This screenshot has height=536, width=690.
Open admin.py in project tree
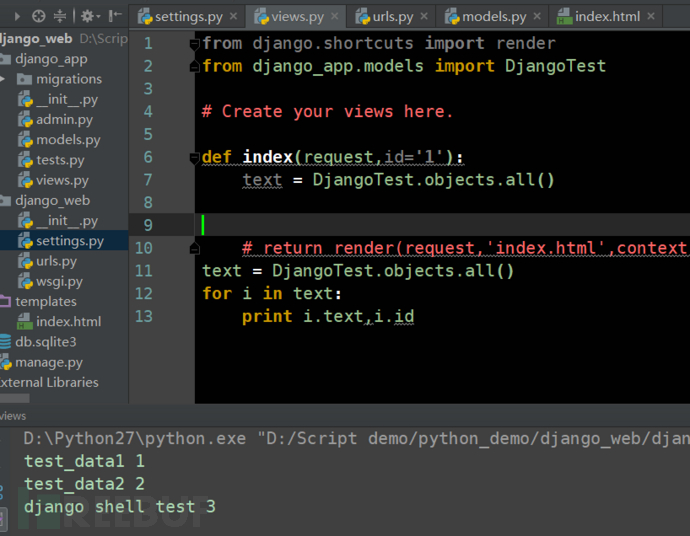pyautogui.click(x=55, y=120)
